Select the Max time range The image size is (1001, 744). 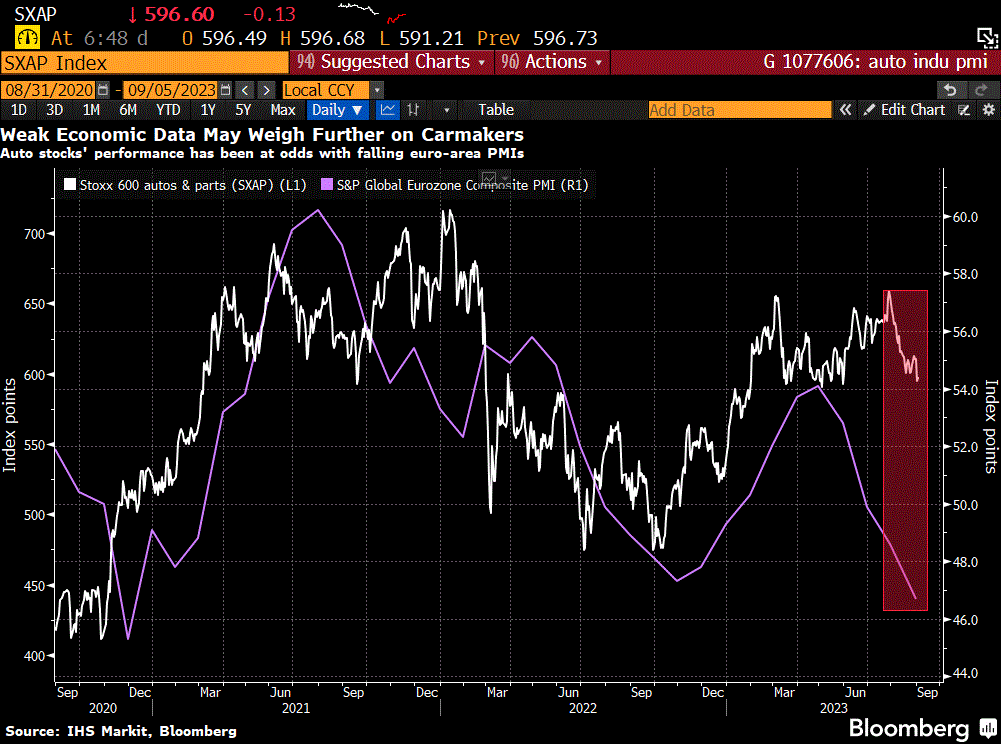click(x=283, y=110)
